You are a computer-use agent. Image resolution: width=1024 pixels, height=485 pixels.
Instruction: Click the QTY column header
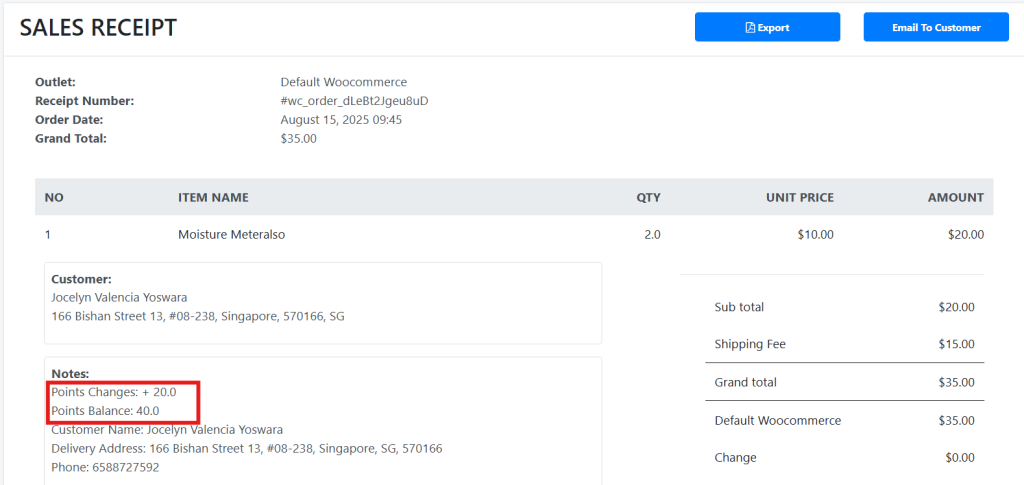[648, 198]
